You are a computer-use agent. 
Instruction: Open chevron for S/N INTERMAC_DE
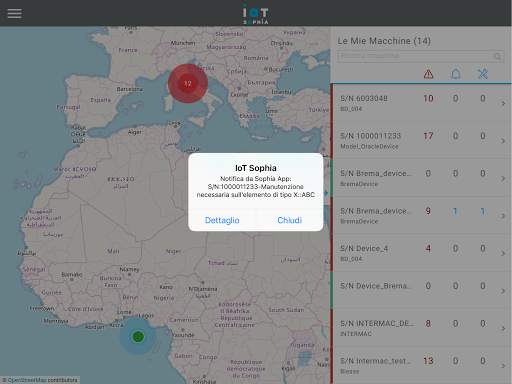pos(503,329)
